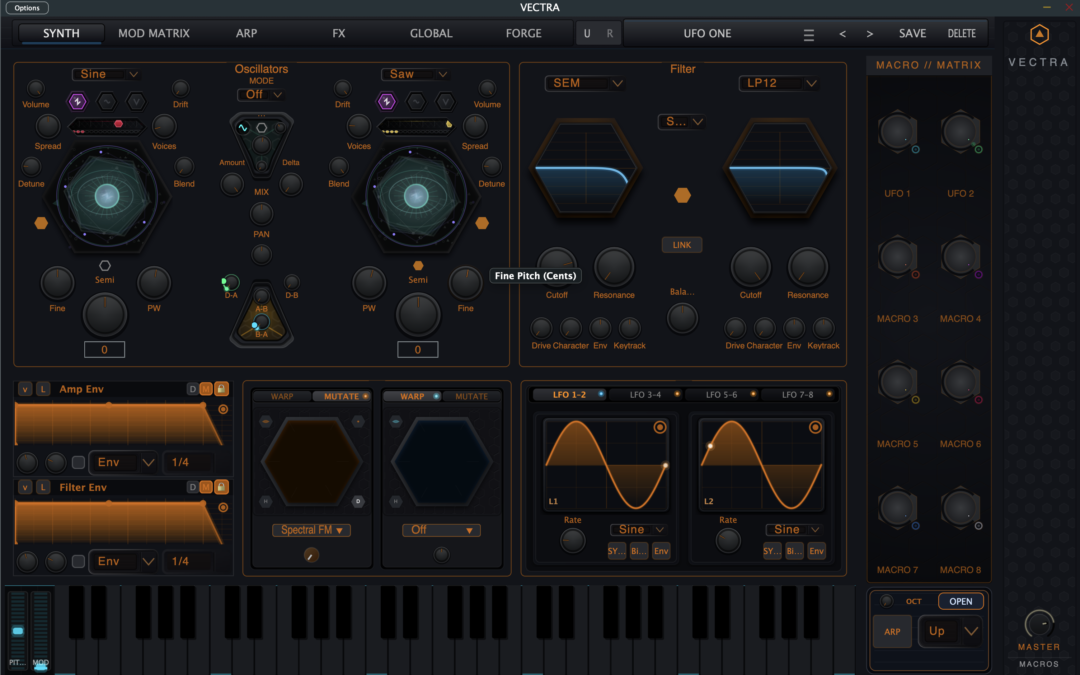
Task: Click the hamburger preset menu icon beside UFO ONE
Action: click(808, 32)
